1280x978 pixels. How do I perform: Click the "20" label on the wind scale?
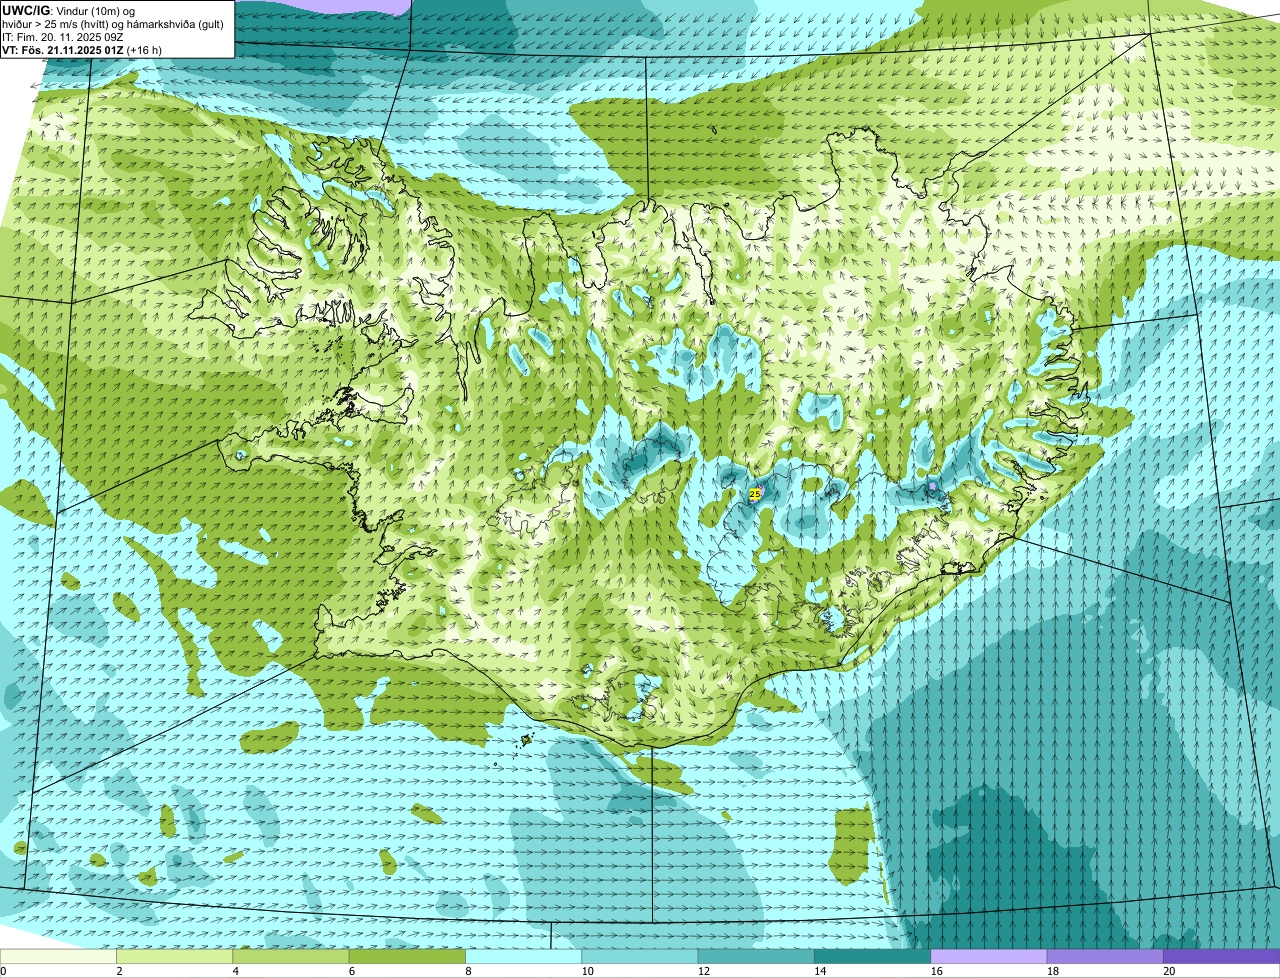1169,971
